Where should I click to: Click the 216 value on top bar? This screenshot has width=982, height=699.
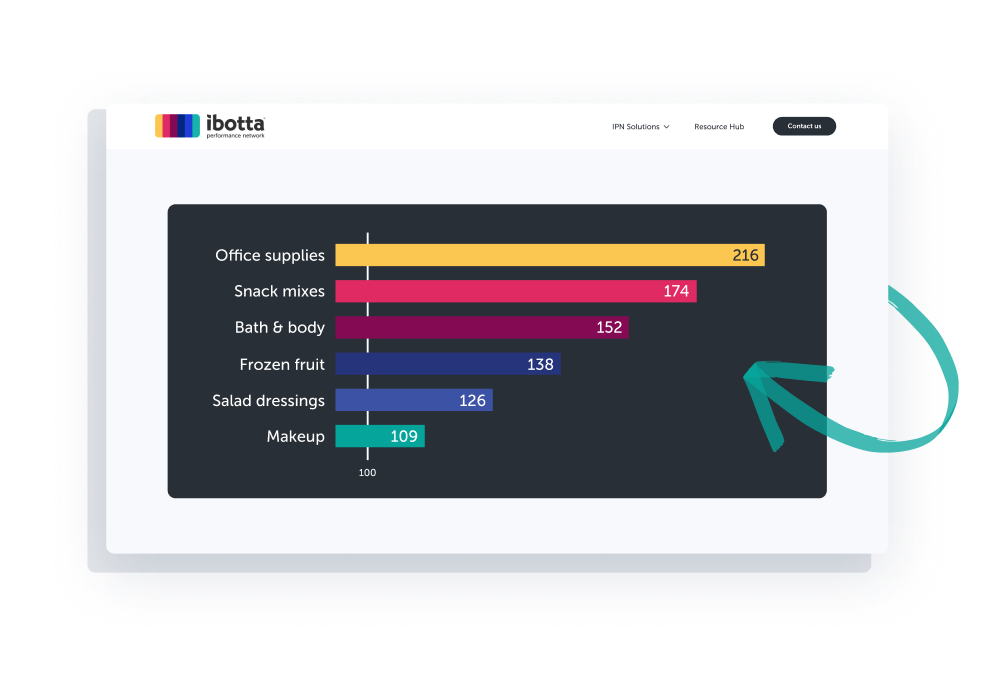click(745, 255)
